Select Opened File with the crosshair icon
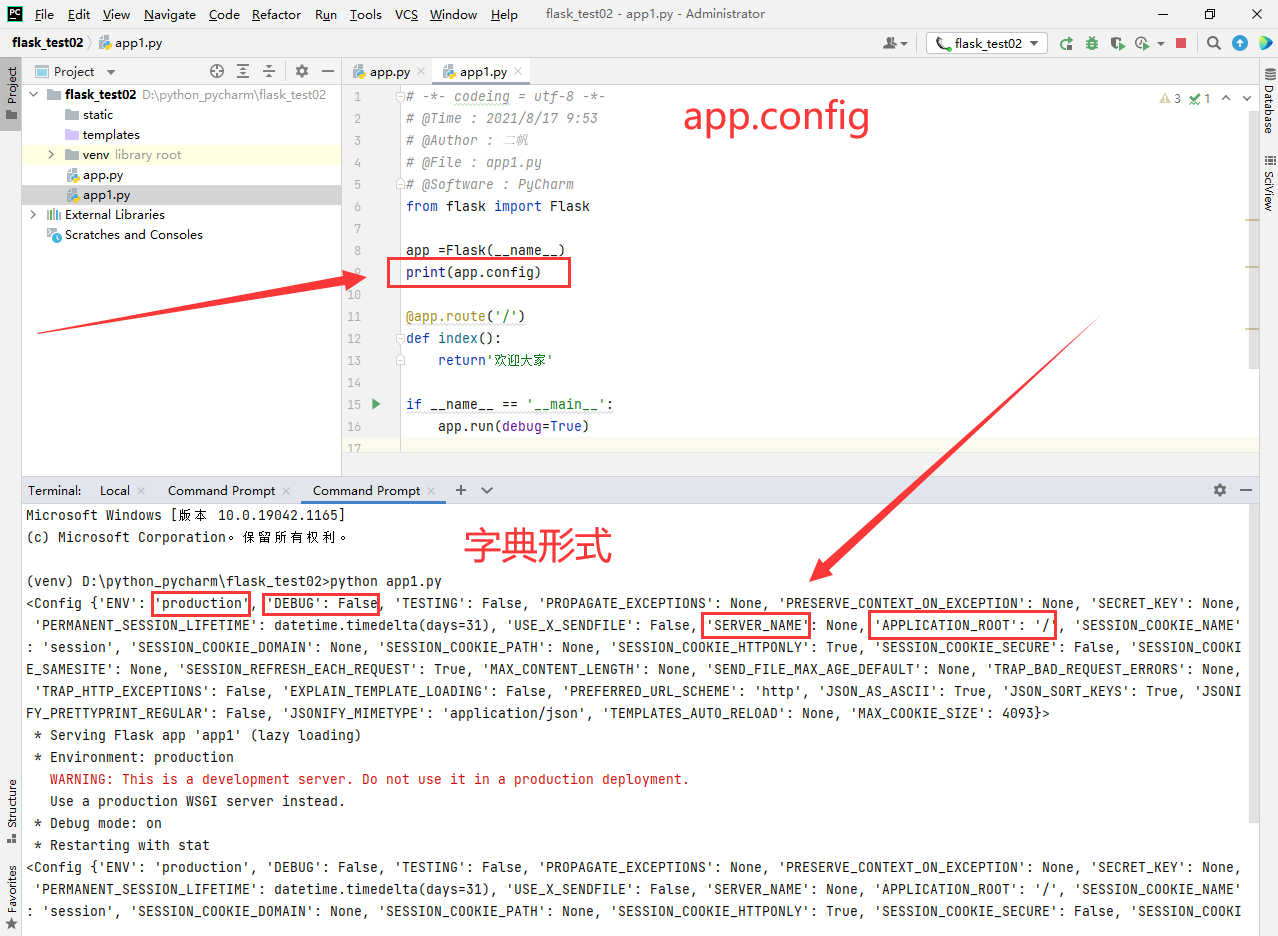 point(216,70)
